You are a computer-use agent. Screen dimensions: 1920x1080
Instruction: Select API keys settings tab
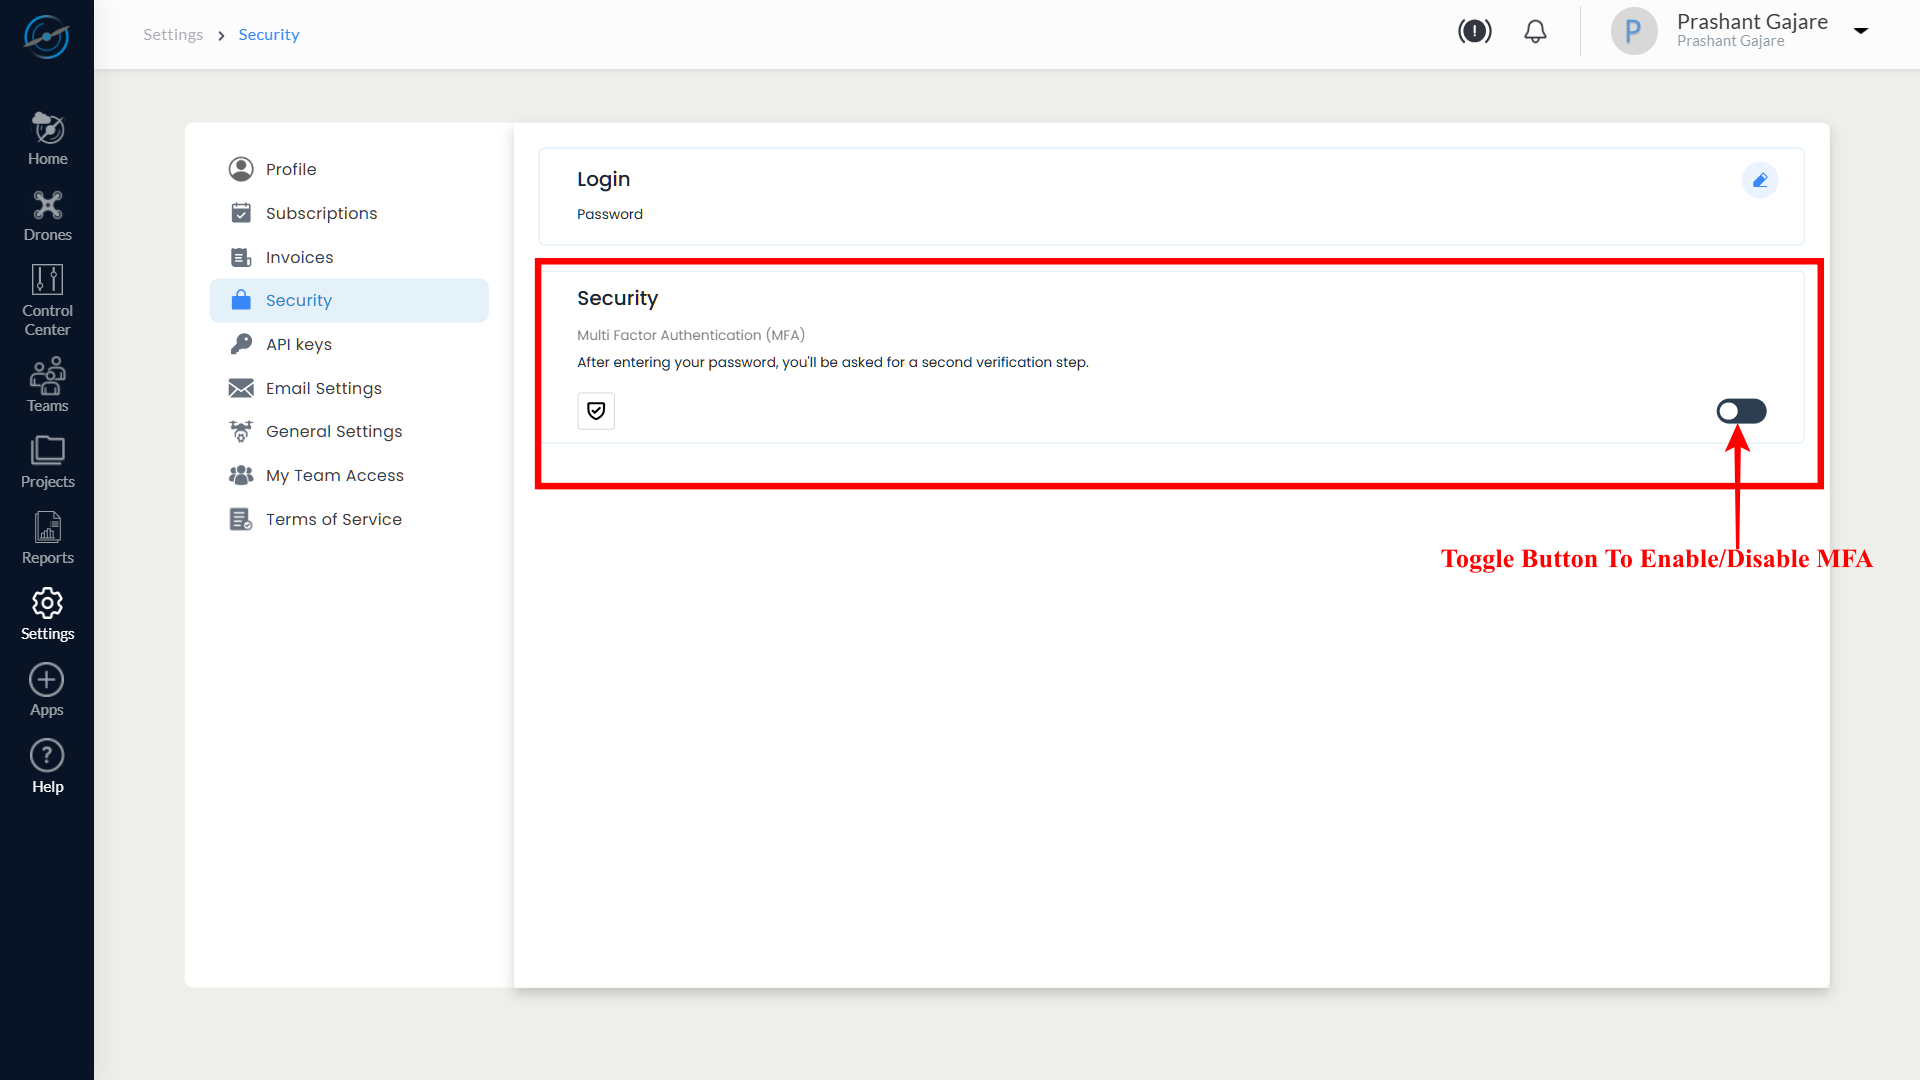[x=298, y=344]
